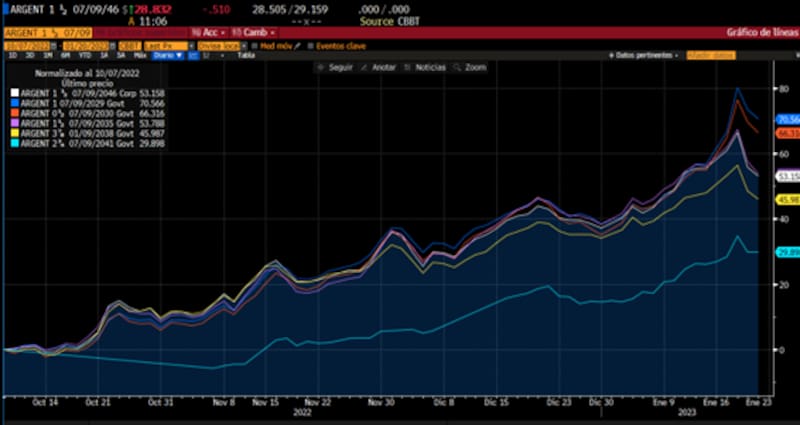Open the Noticias chart overlay

tap(421, 68)
